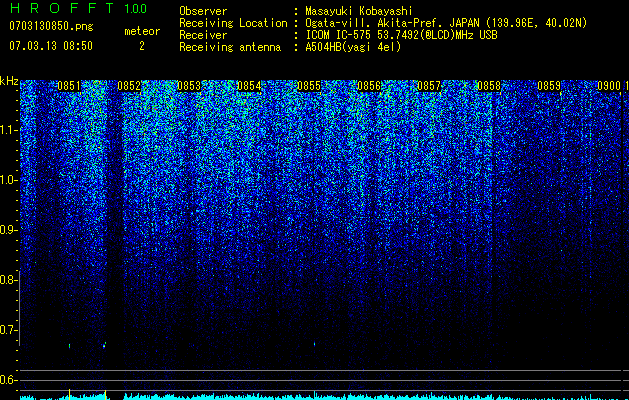
Task: Click the meteor echo dot near 0855
Action: 314,344
